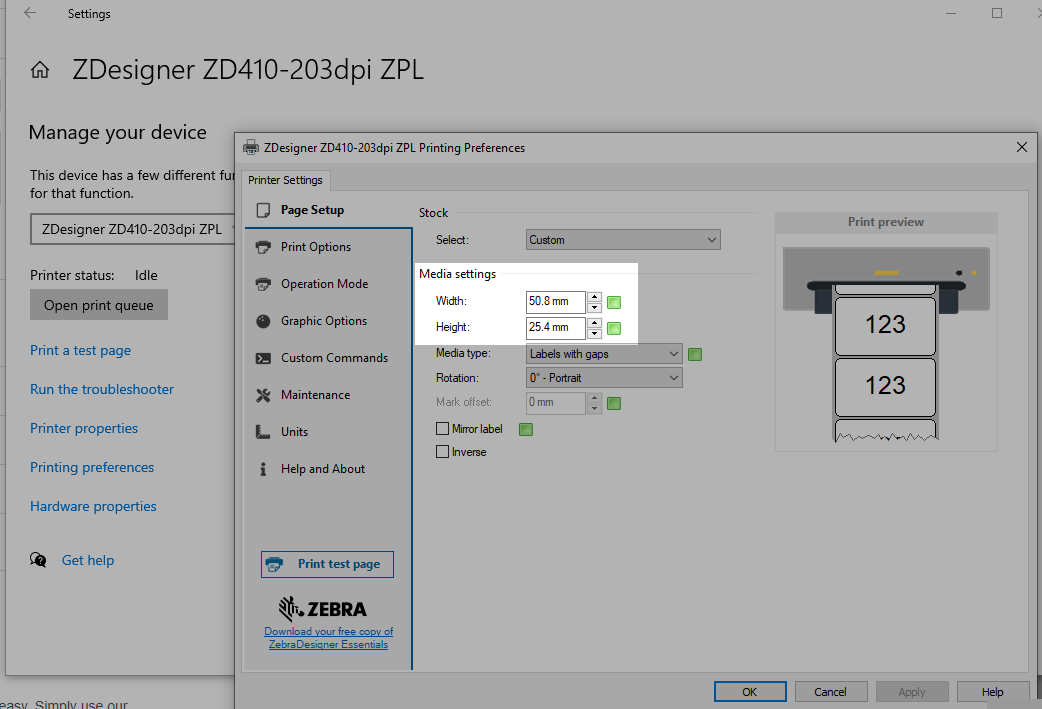Open the Media type dropdown
The height and width of the screenshot is (709, 1042).
point(604,354)
